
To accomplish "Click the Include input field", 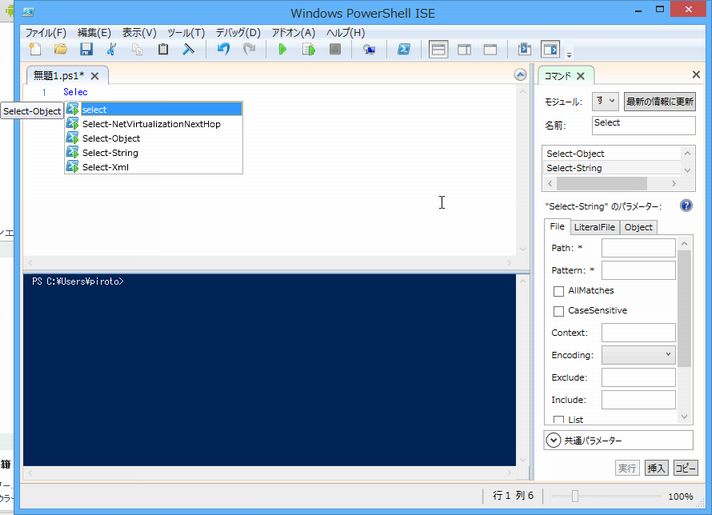I will click(x=638, y=400).
